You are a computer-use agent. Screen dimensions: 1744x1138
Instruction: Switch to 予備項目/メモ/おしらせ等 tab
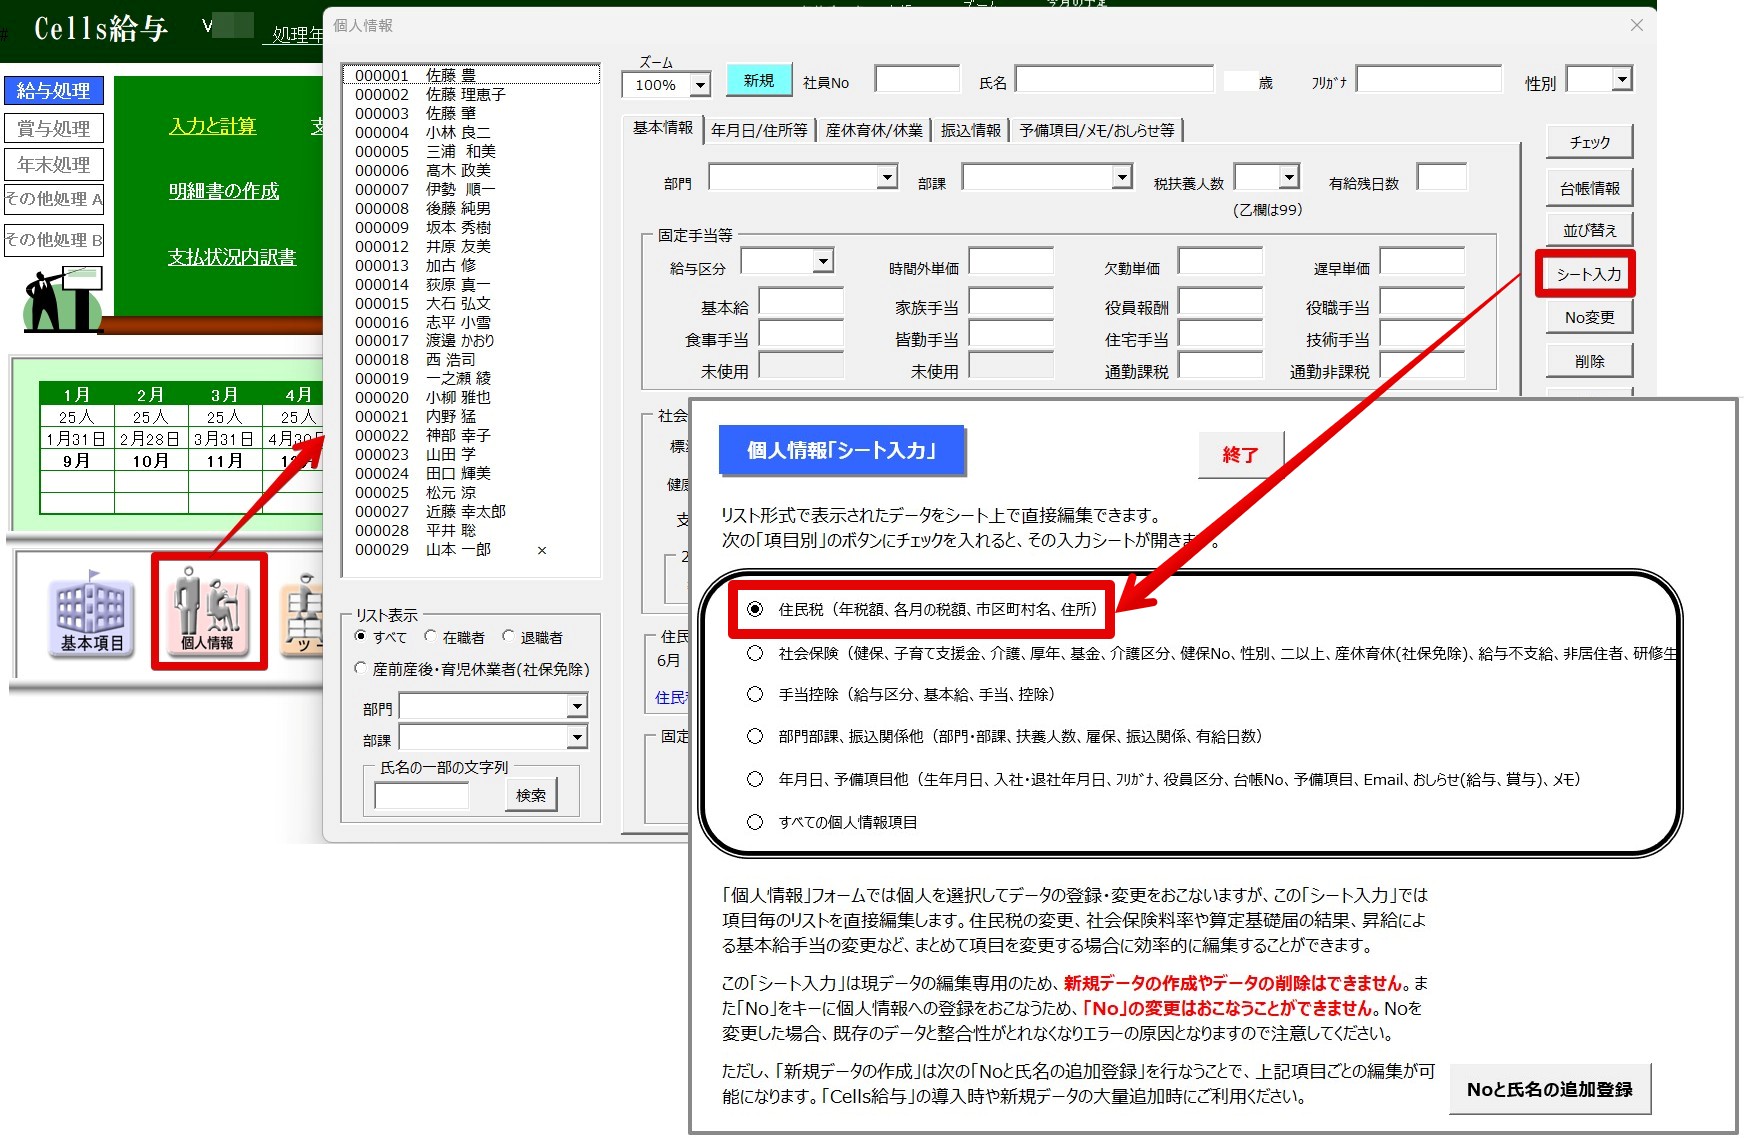pos(1097,130)
